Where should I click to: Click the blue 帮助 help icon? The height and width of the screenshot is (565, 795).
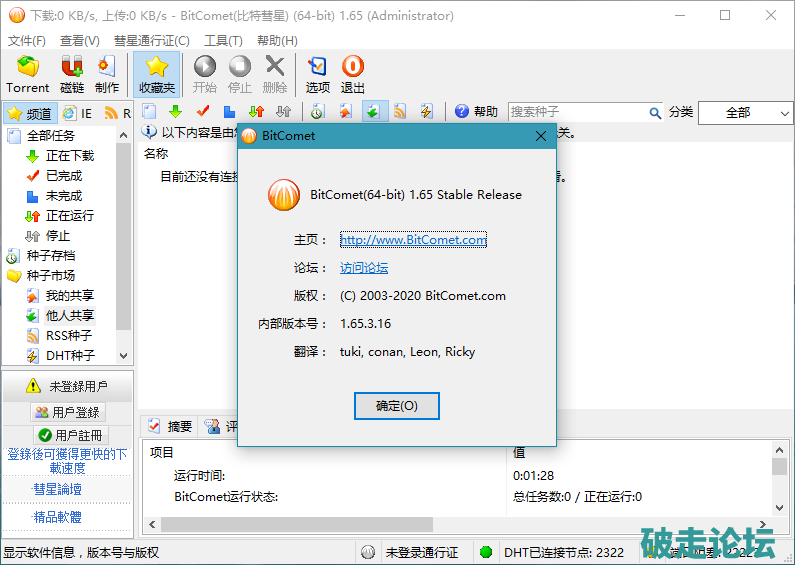click(x=463, y=112)
